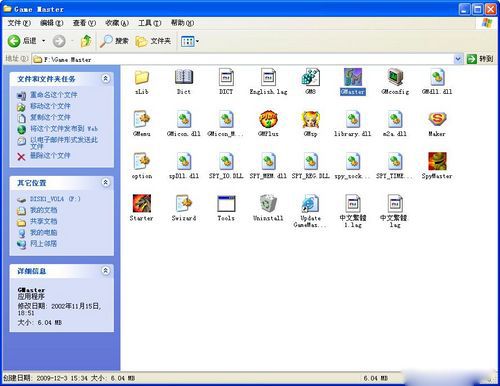Select the Swizard icon
500x386 pixels.
tap(184, 203)
